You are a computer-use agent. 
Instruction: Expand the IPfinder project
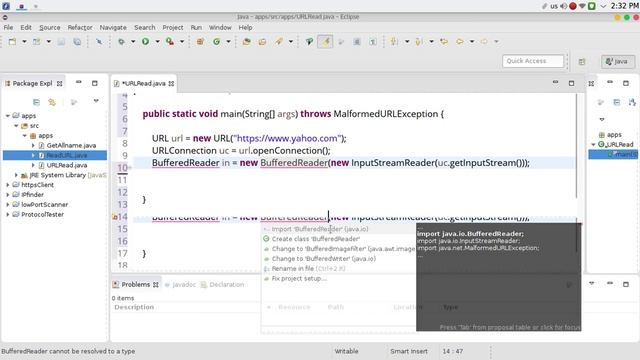[x=8, y=195]
